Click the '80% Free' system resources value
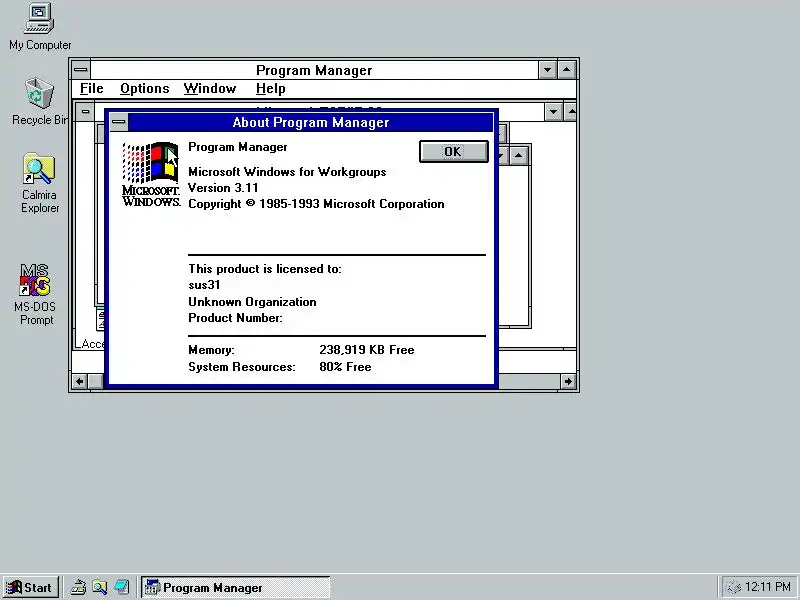Screen dimensions: 800x600 345,367
